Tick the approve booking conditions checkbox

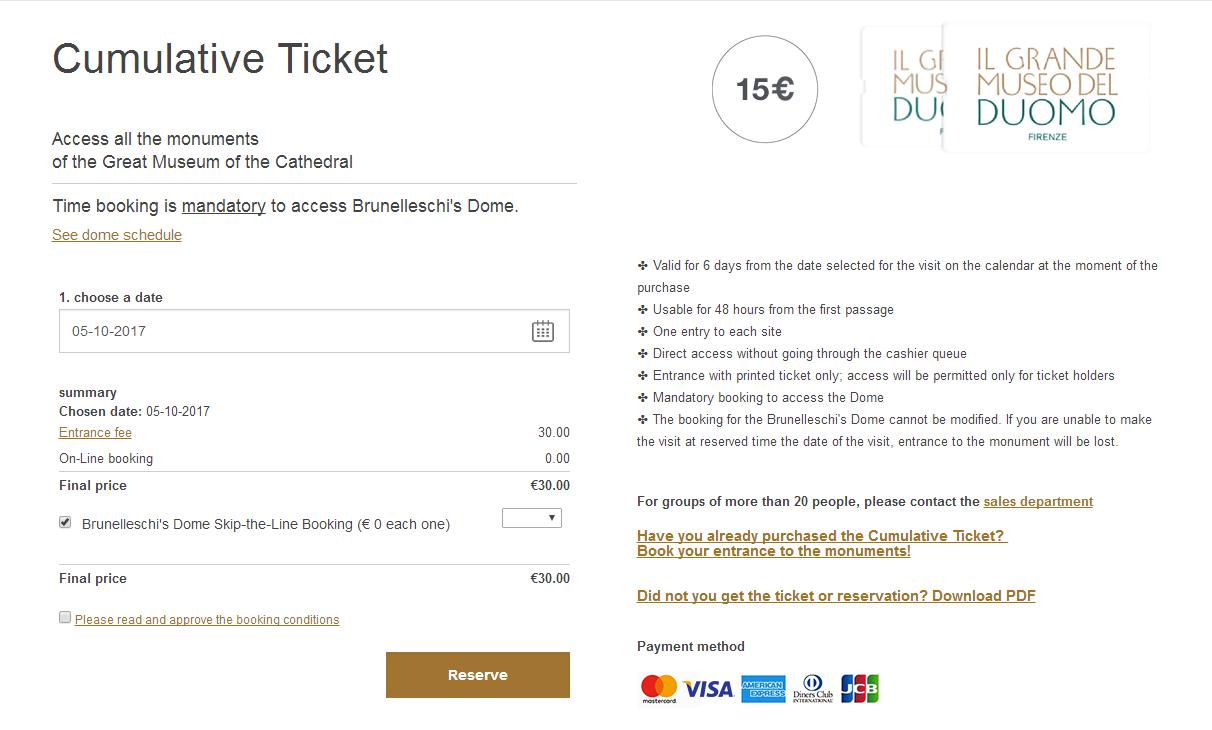(65, 618)
